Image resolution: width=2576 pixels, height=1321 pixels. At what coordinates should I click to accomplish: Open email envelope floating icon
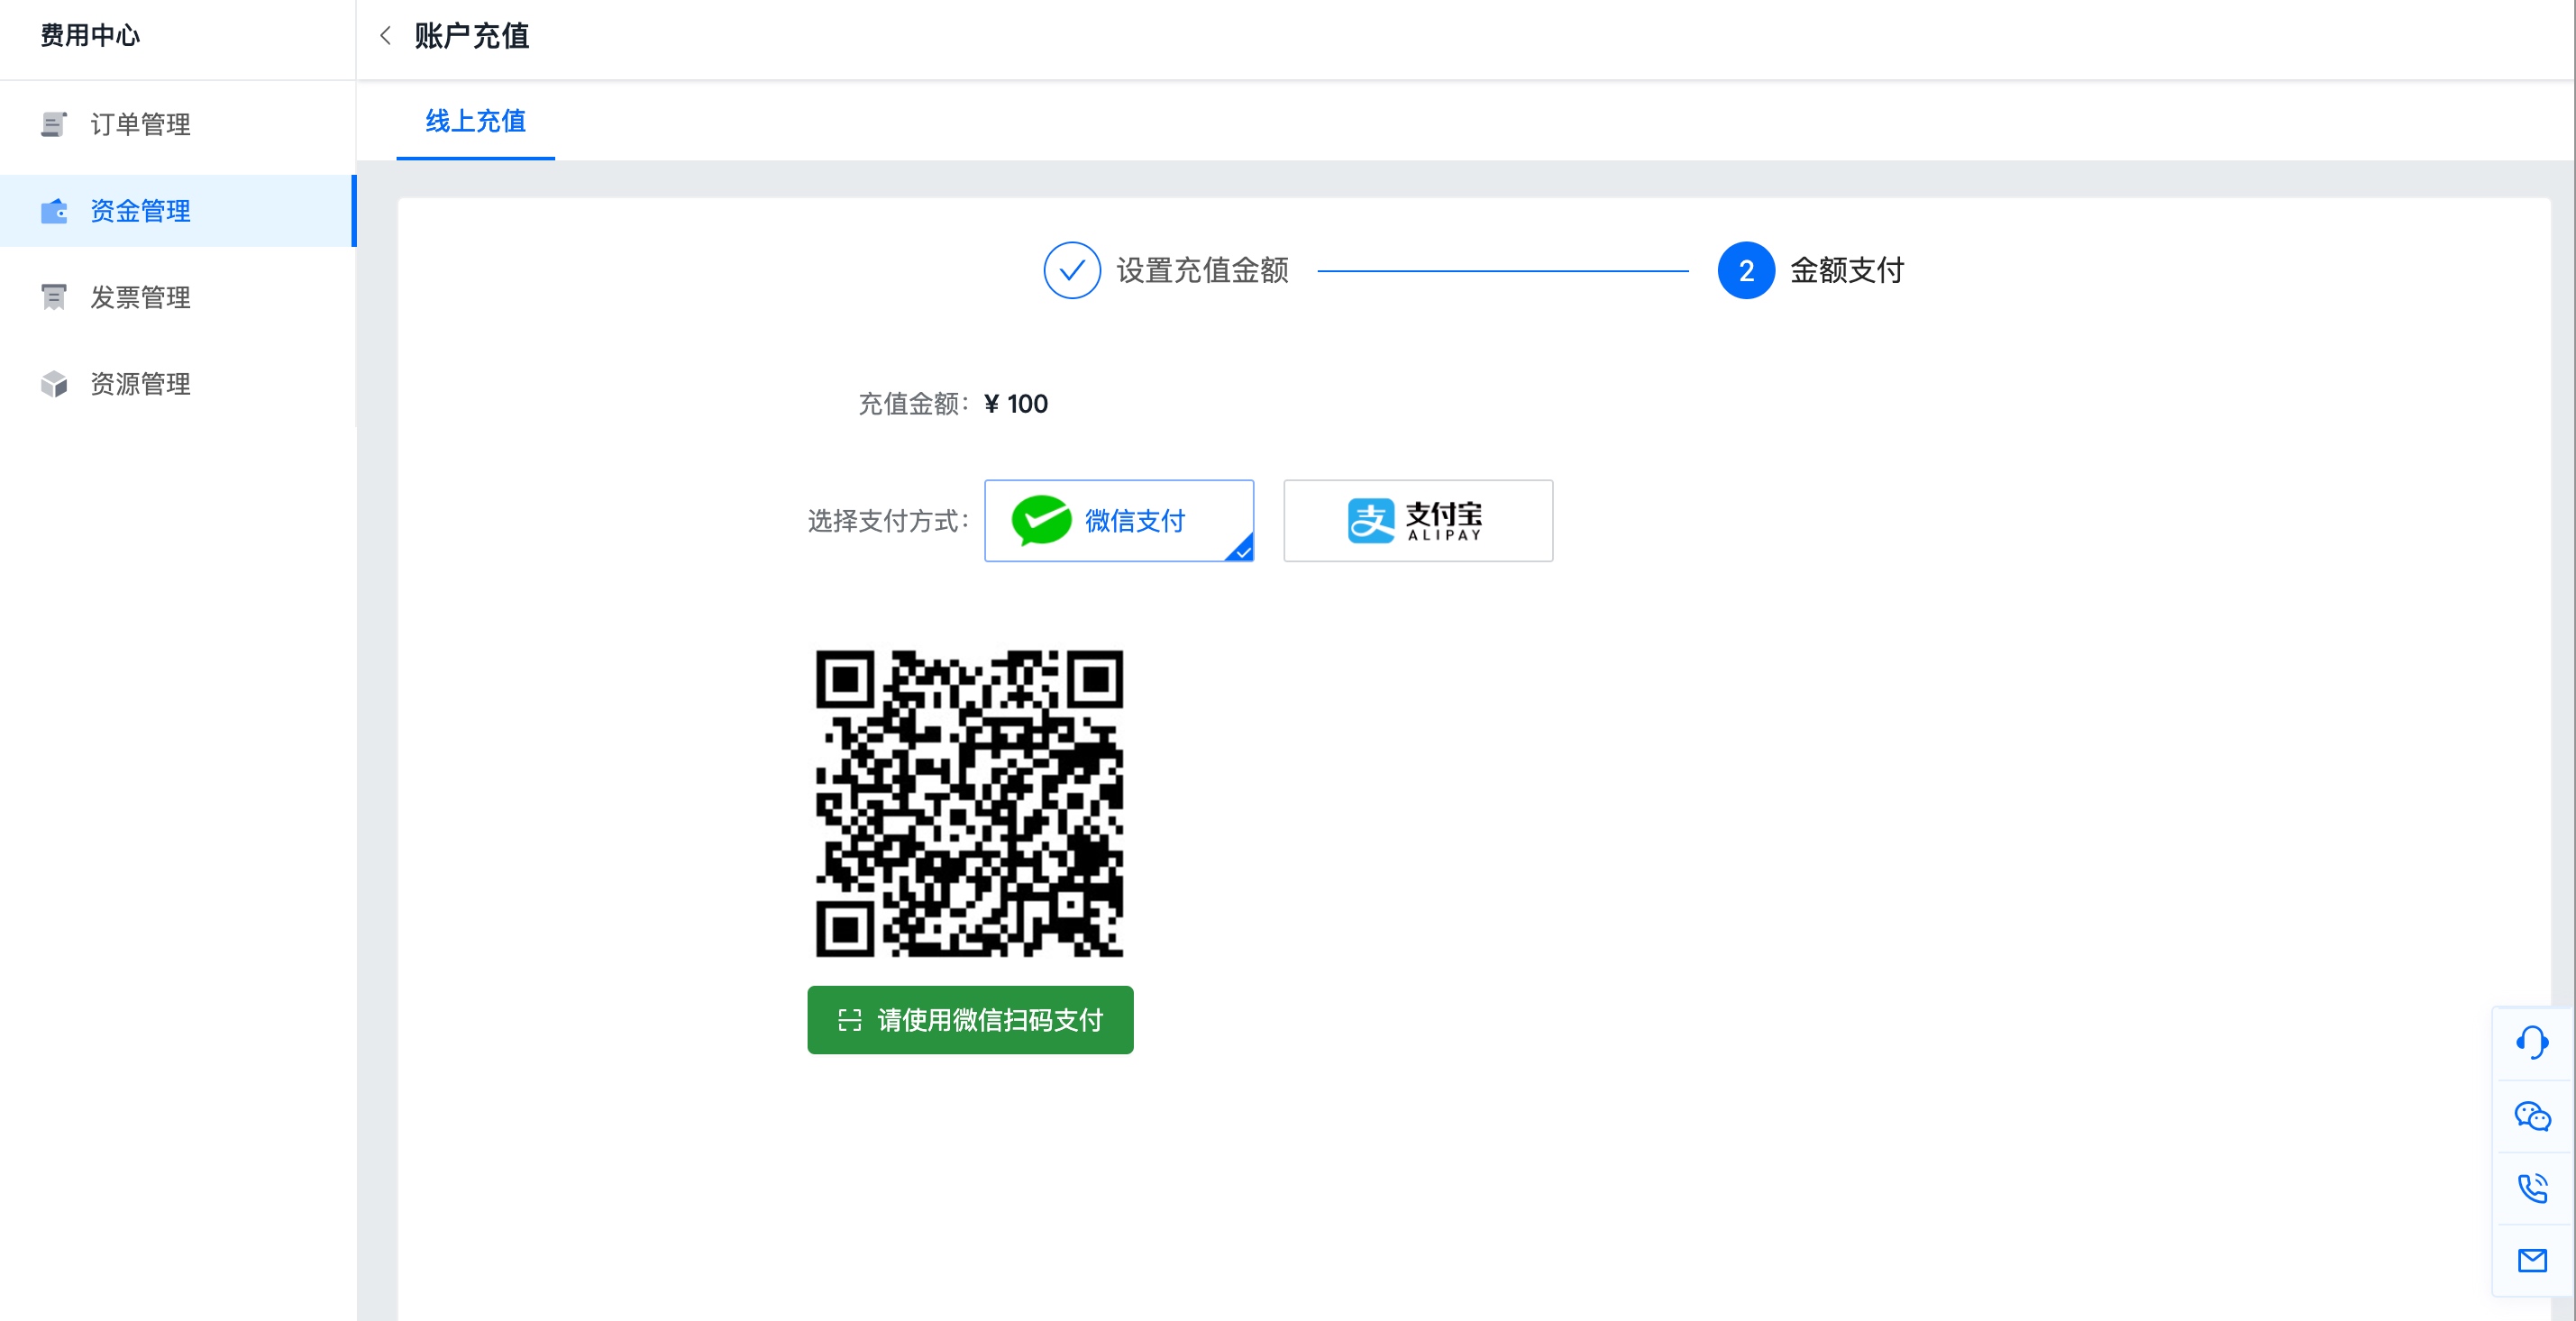[2532, 1261]
